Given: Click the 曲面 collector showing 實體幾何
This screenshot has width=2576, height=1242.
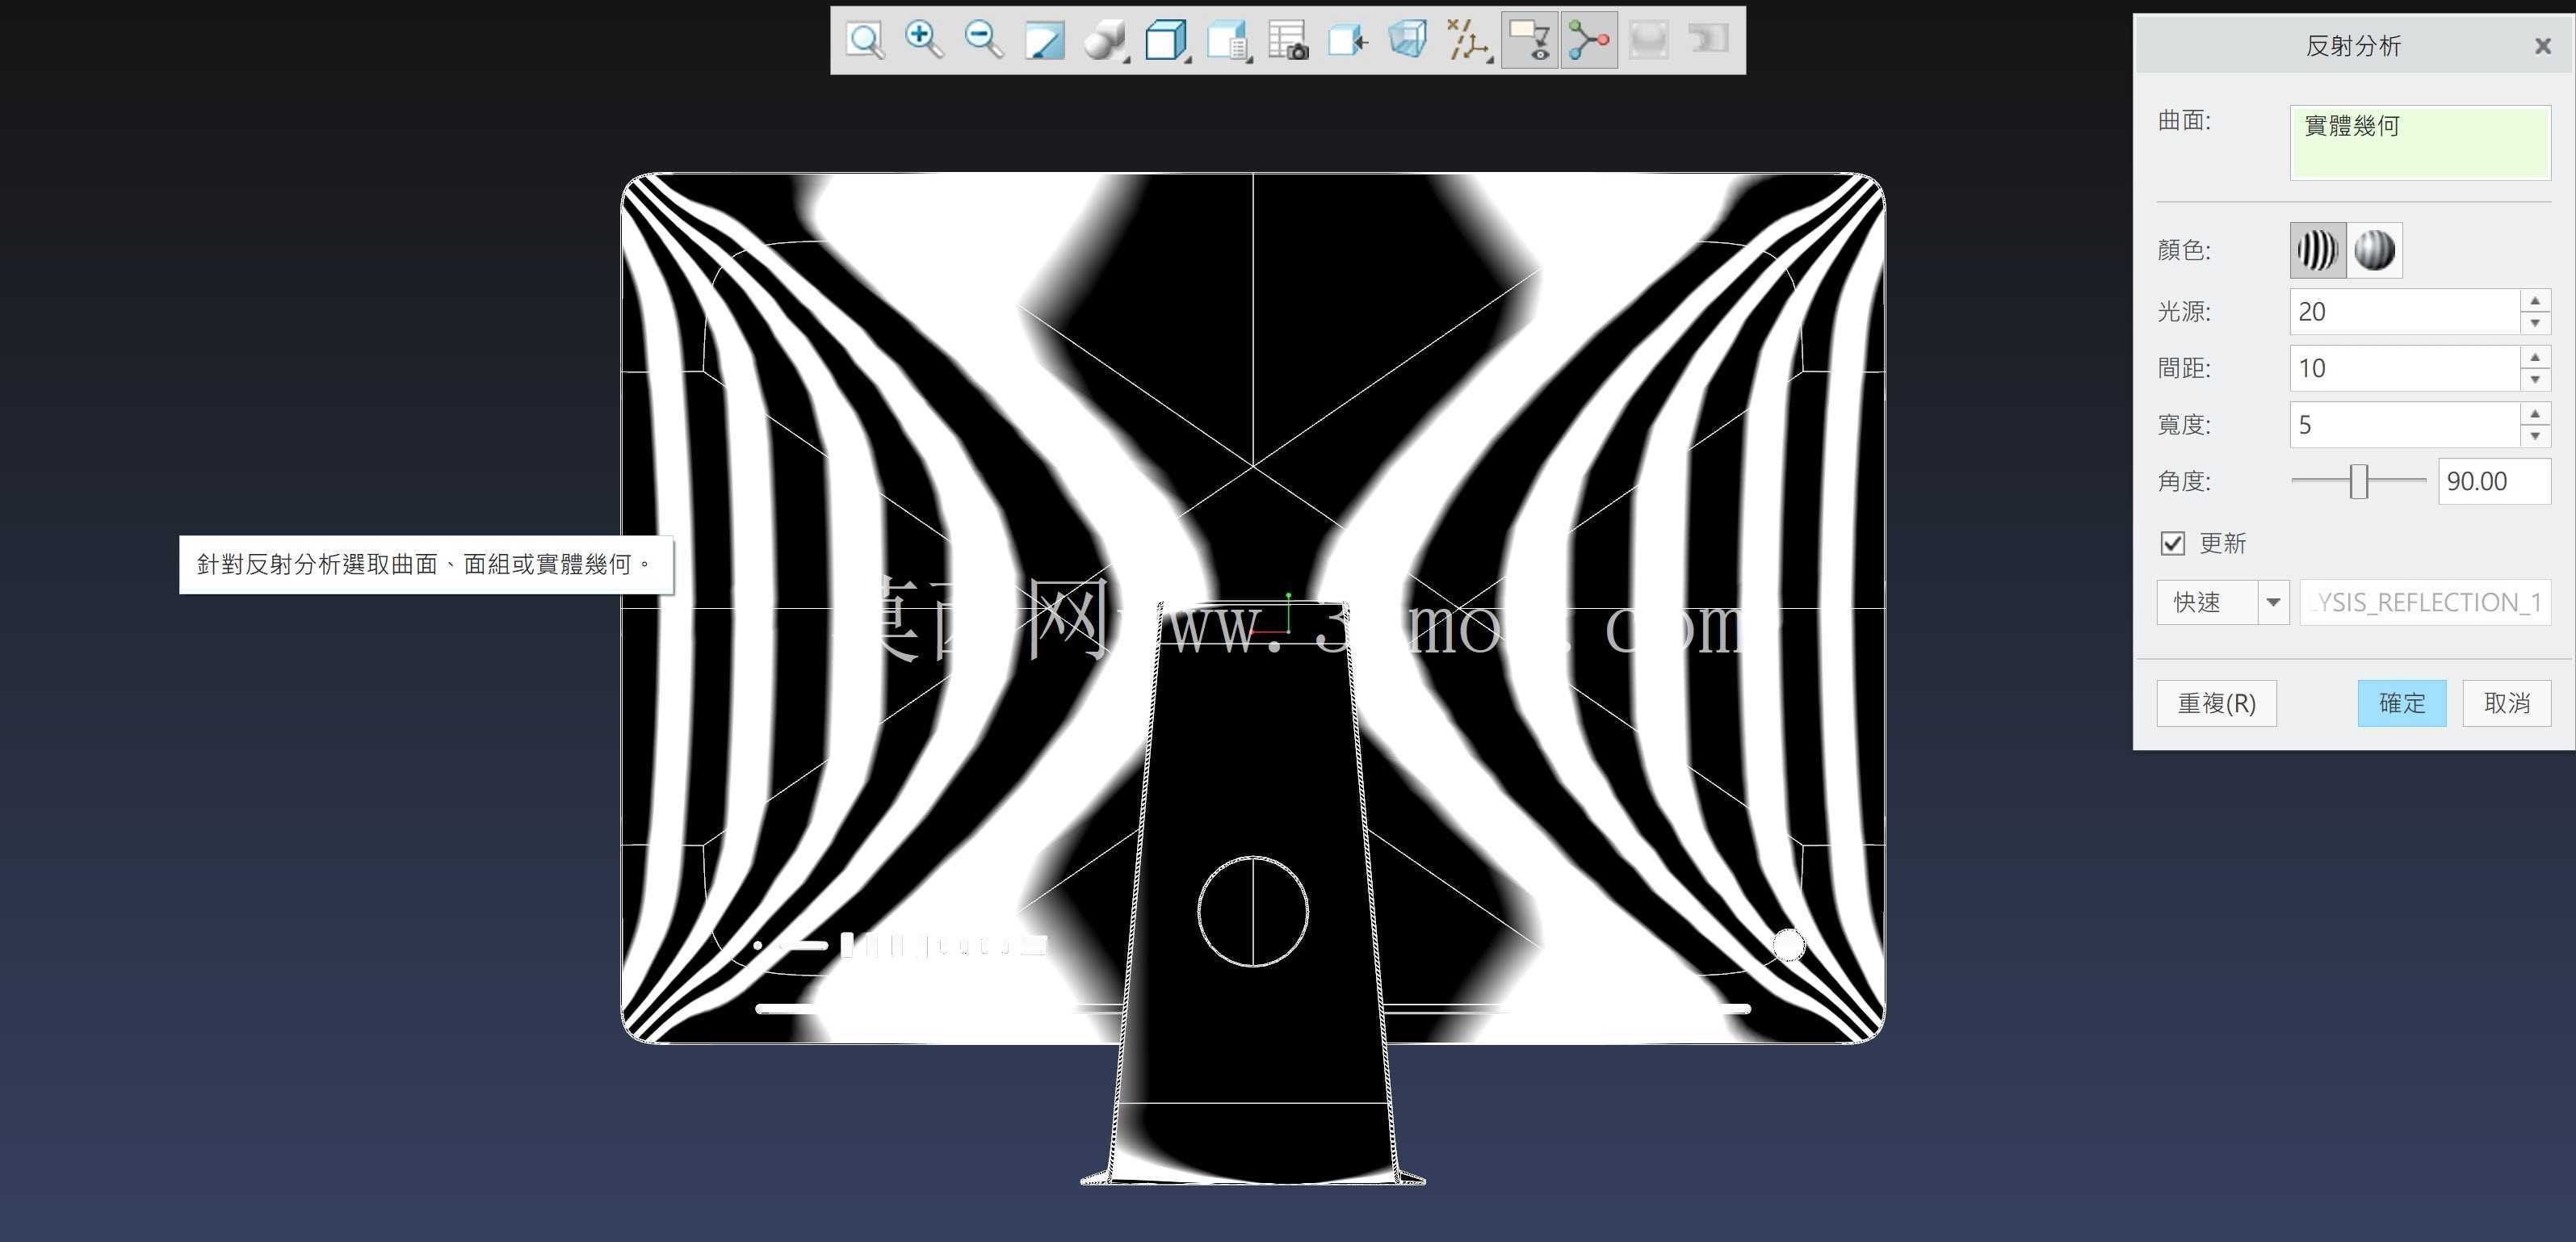Looking at the screenshot, I should [x=2420, y=142].
